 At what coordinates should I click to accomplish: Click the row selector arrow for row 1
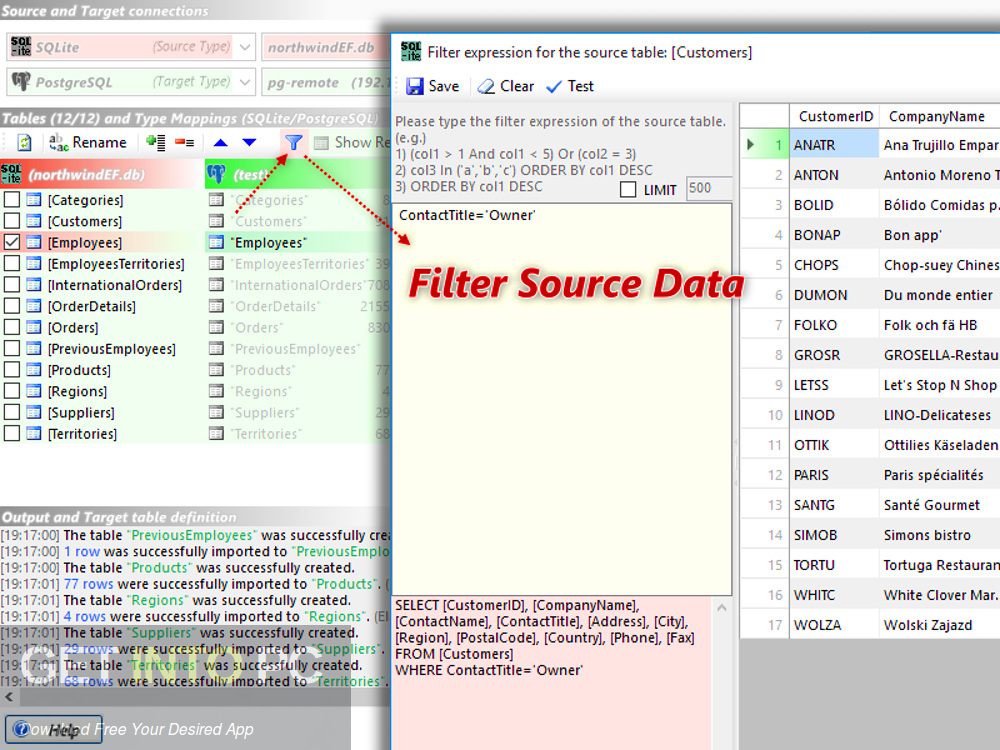751,145
